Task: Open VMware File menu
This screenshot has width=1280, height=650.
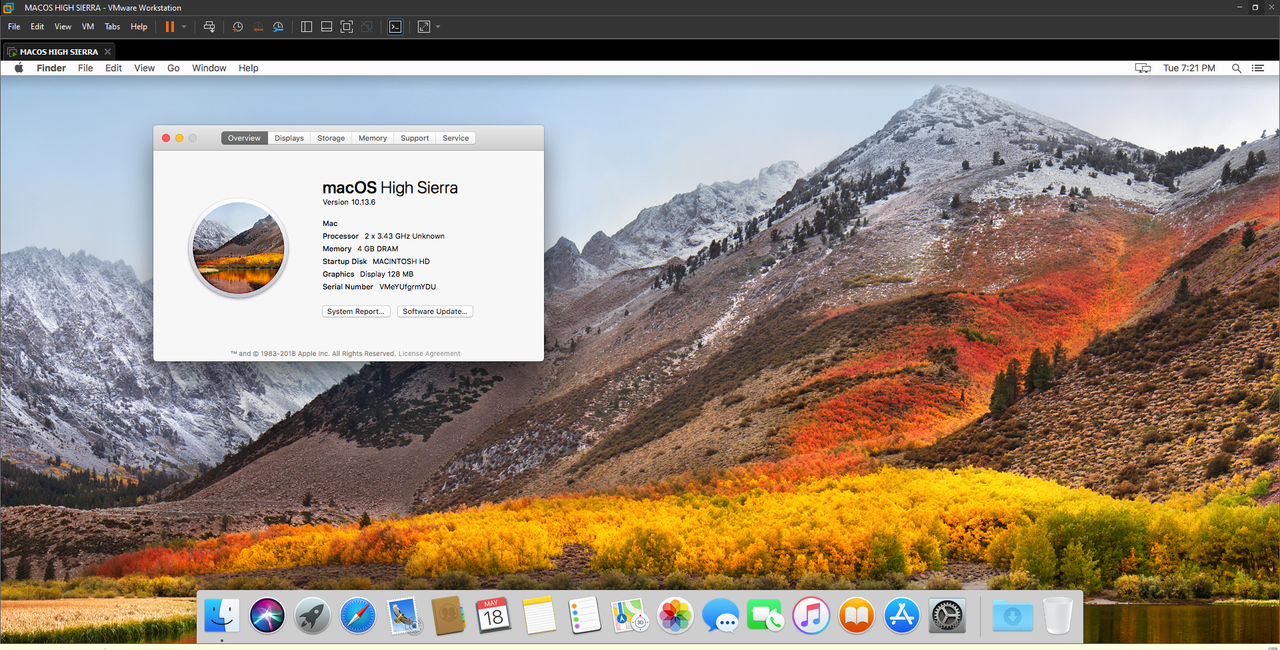Action: coord(14,27)
